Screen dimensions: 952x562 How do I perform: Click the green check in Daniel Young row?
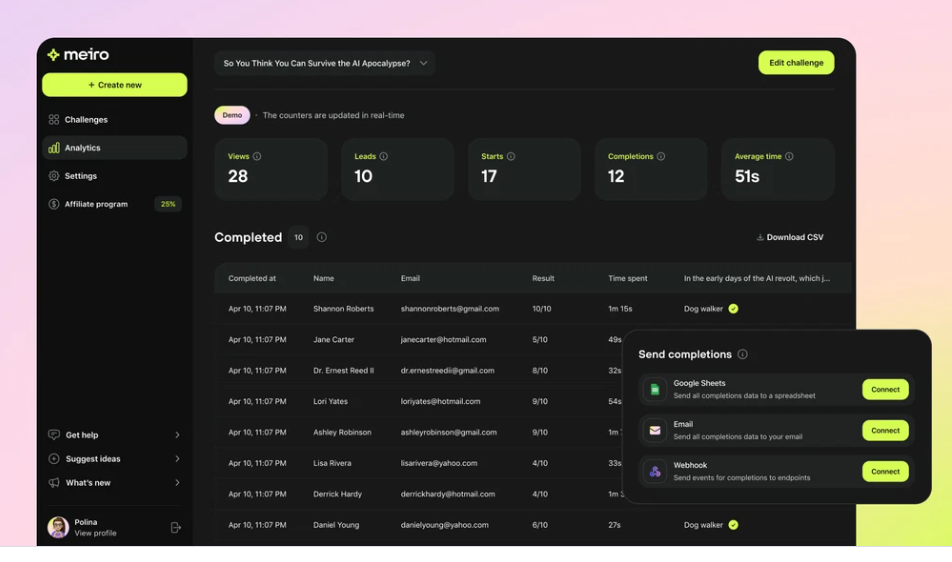733,525
